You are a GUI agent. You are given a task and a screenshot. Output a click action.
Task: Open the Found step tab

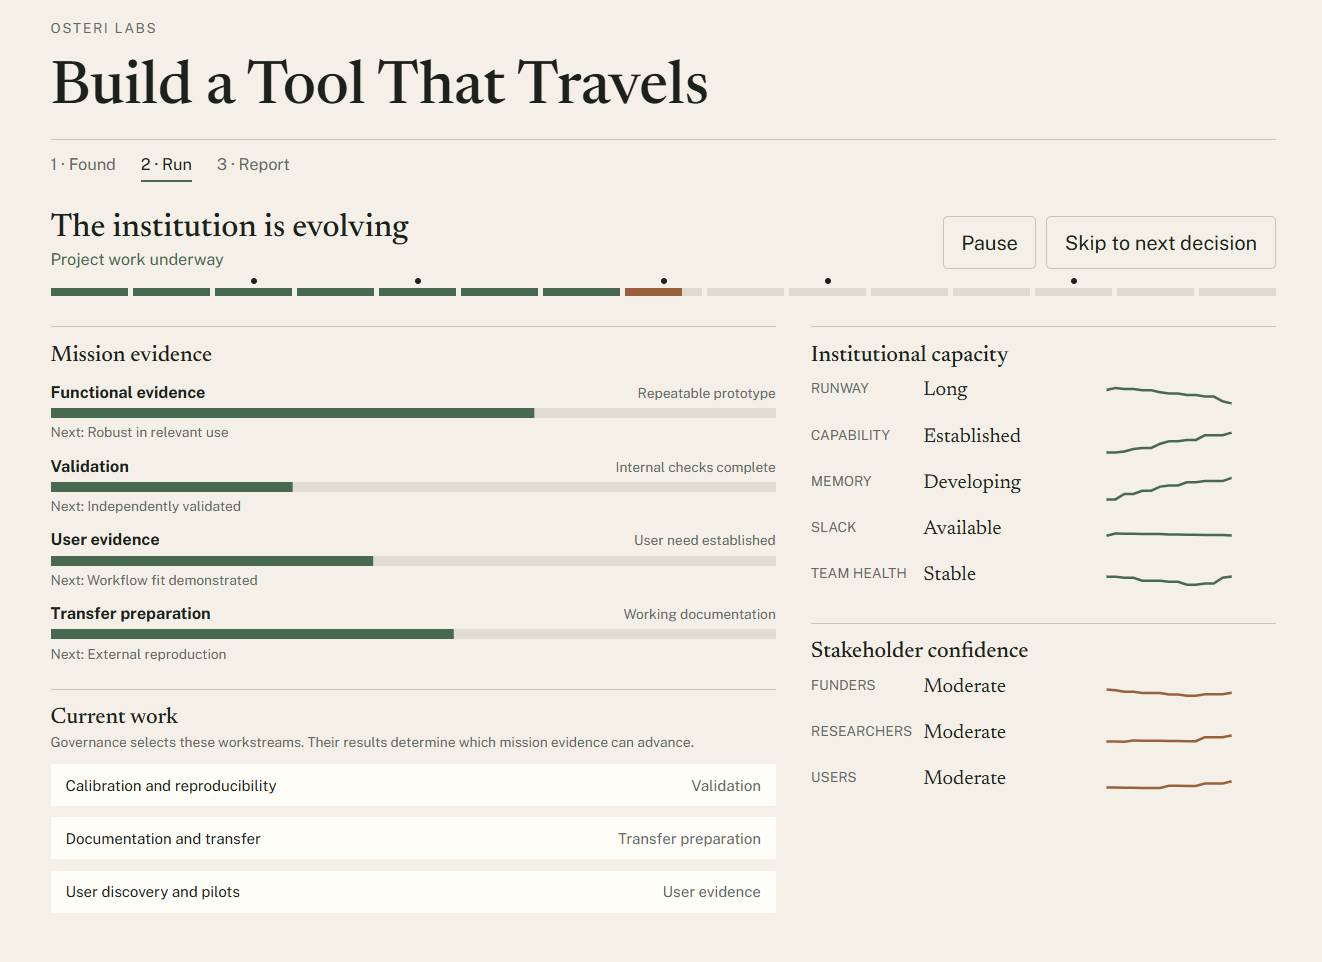click(x=83, y=165)
